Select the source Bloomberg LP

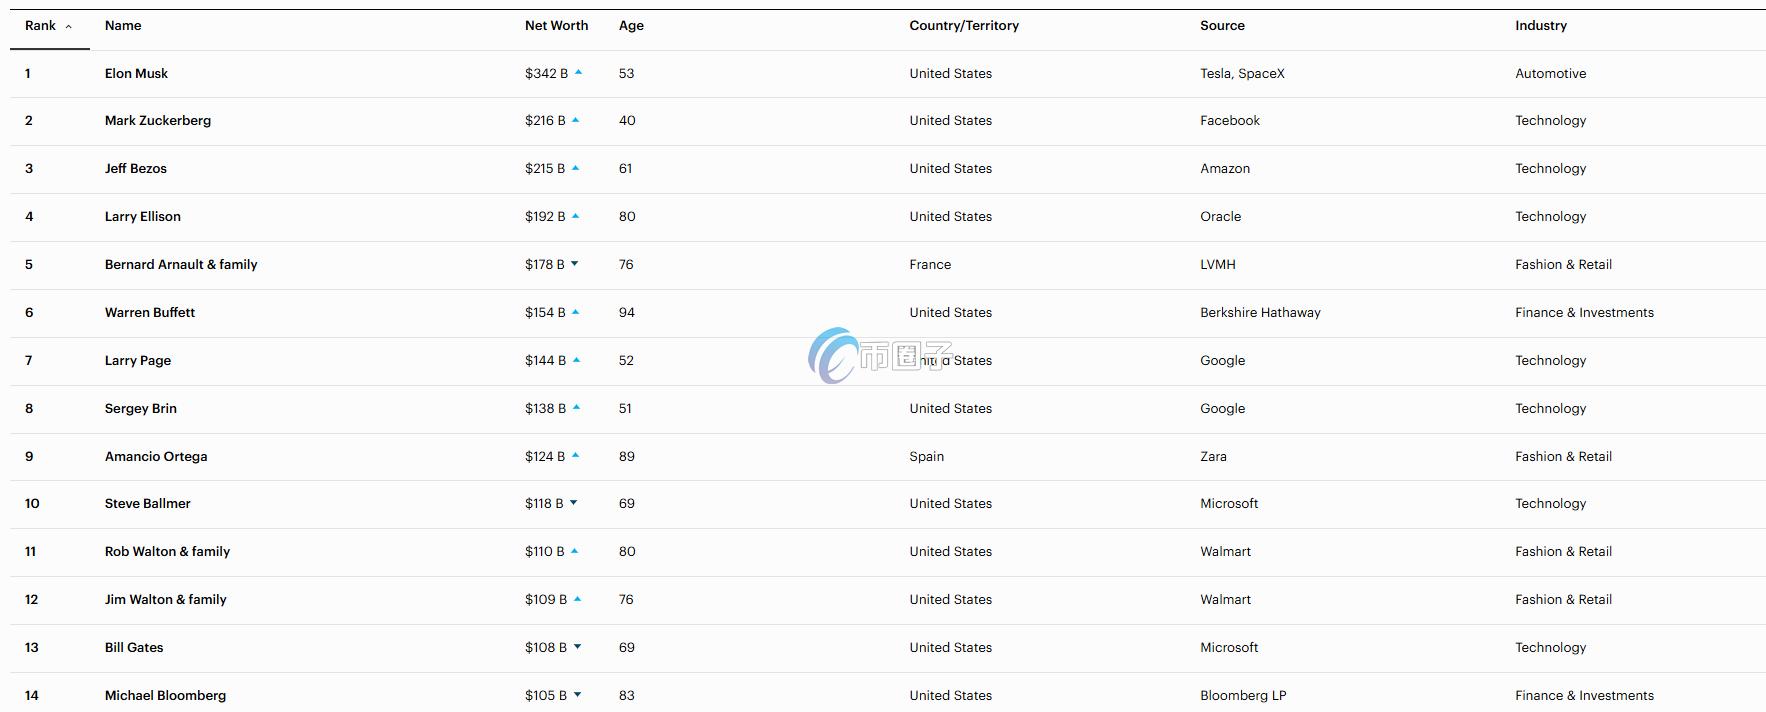click(x=1243, y=696)
